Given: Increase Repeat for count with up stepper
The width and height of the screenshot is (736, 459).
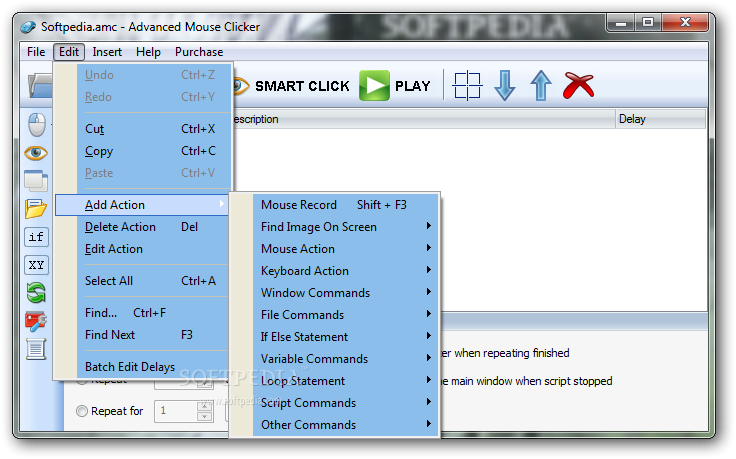Looking at the screenshot, I should [205, 406].
